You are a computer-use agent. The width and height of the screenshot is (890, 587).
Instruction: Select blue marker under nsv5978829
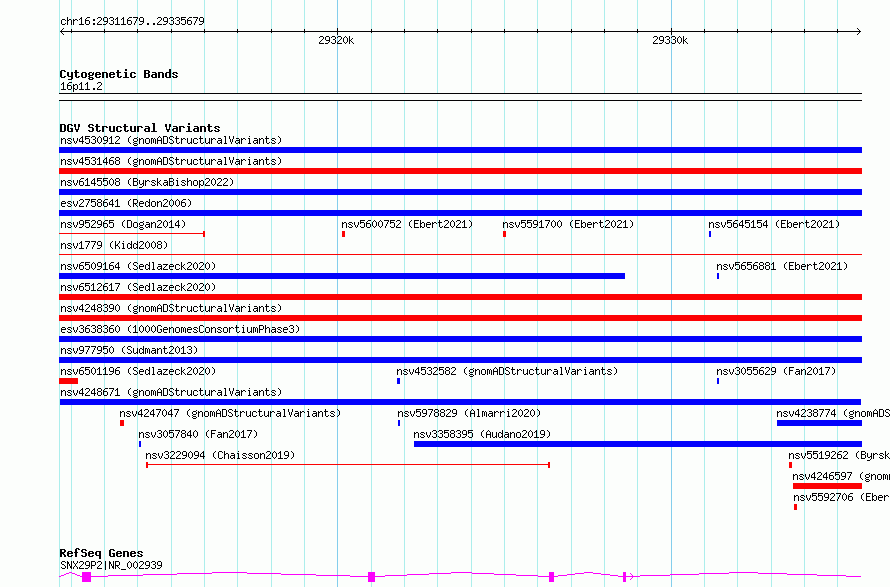coord(399,423)
